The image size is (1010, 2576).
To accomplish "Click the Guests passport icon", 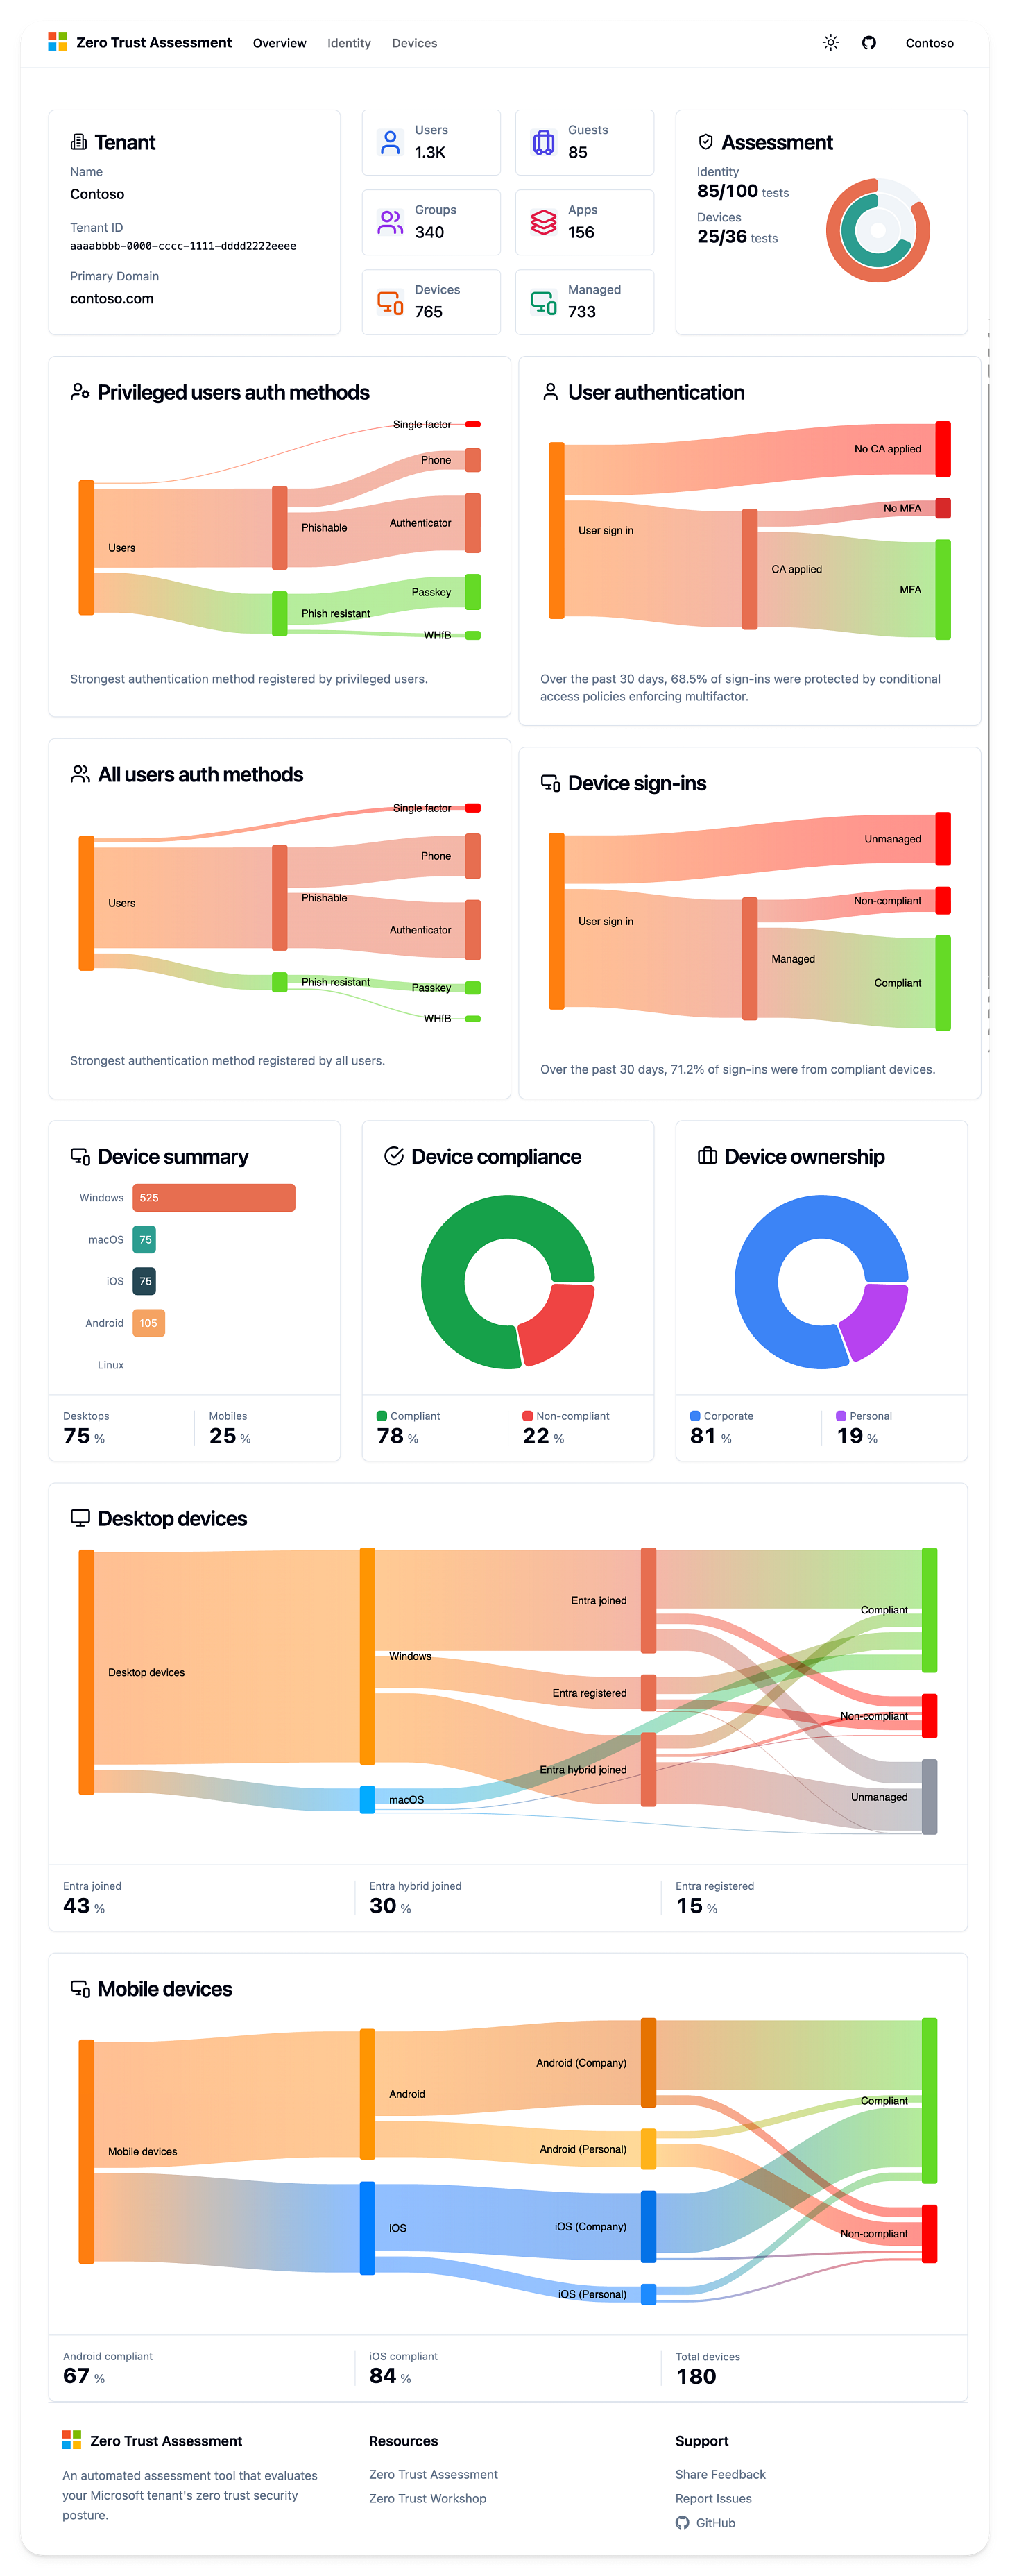I will coord(543,142).
